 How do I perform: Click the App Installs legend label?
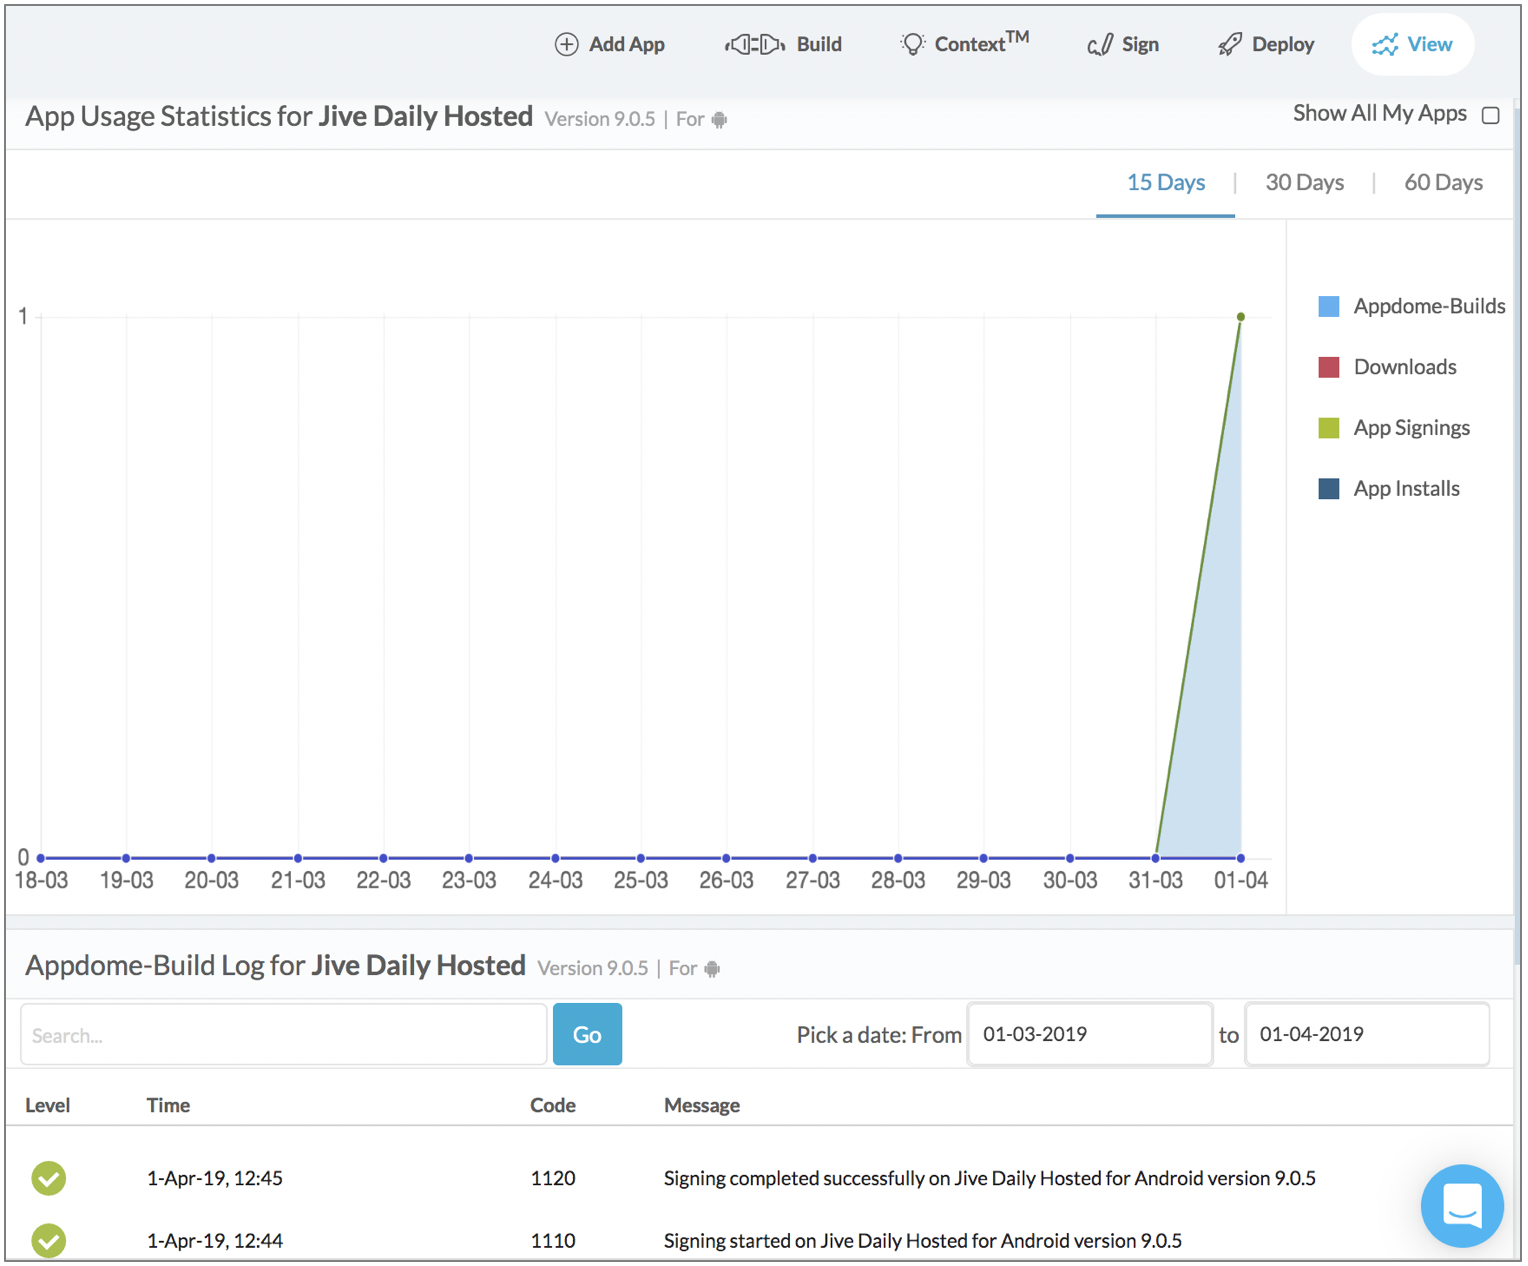point(1407,489)
